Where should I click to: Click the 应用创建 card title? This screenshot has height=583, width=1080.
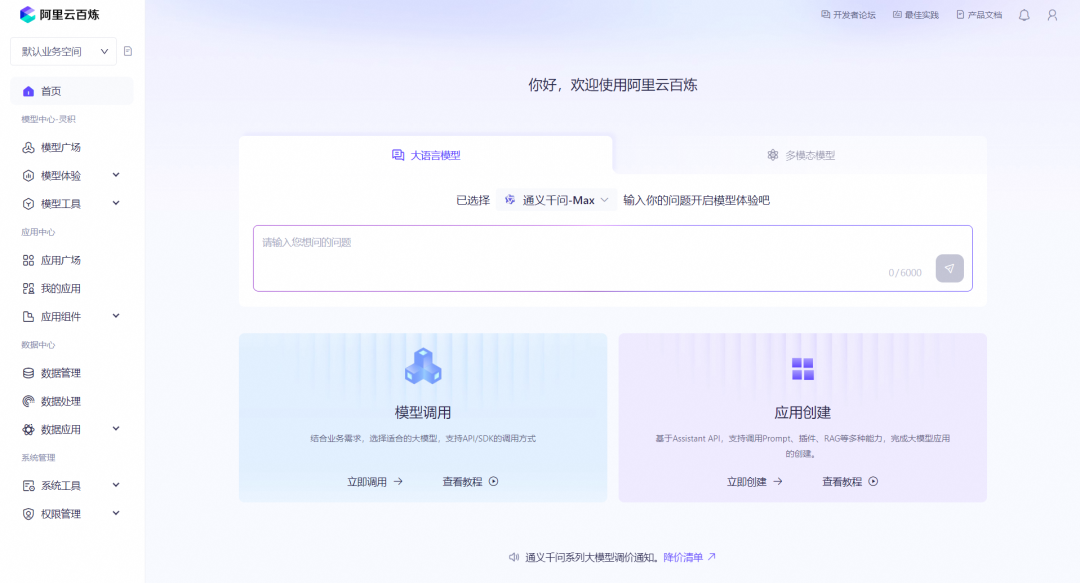pos(802,413)
